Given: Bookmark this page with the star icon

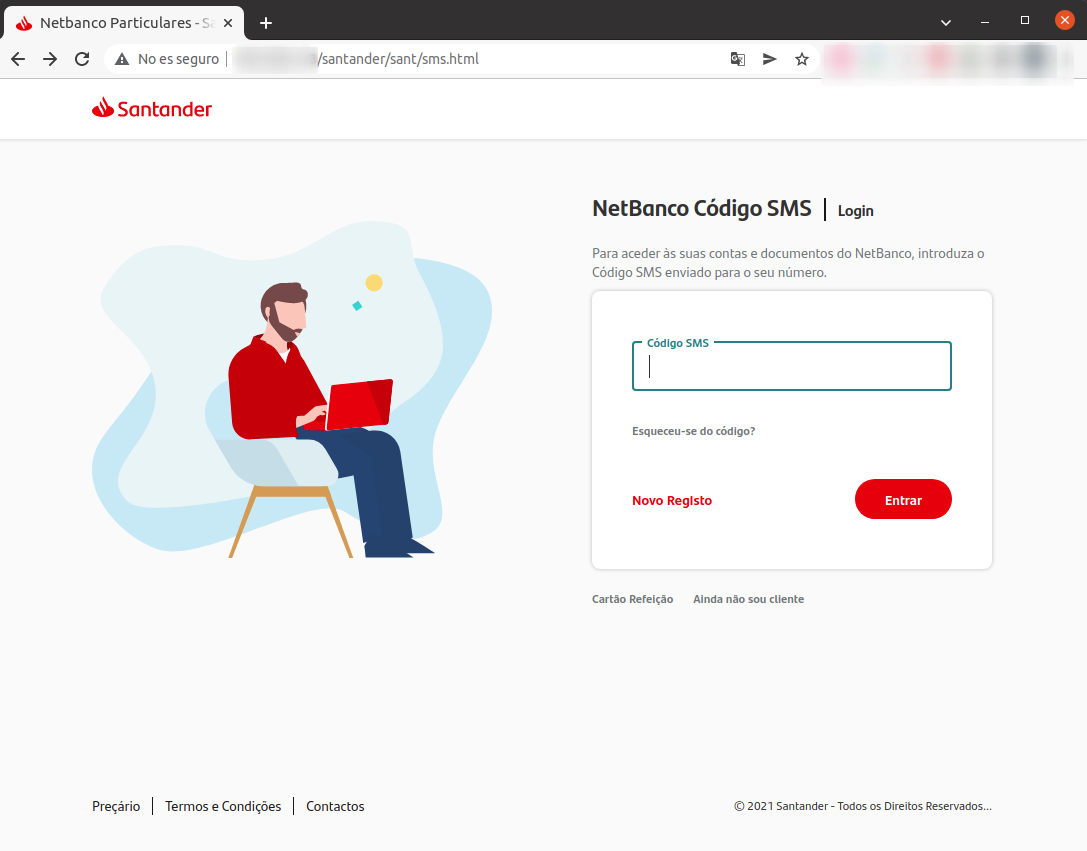Looking at the screenshot, I should point(802,59).
